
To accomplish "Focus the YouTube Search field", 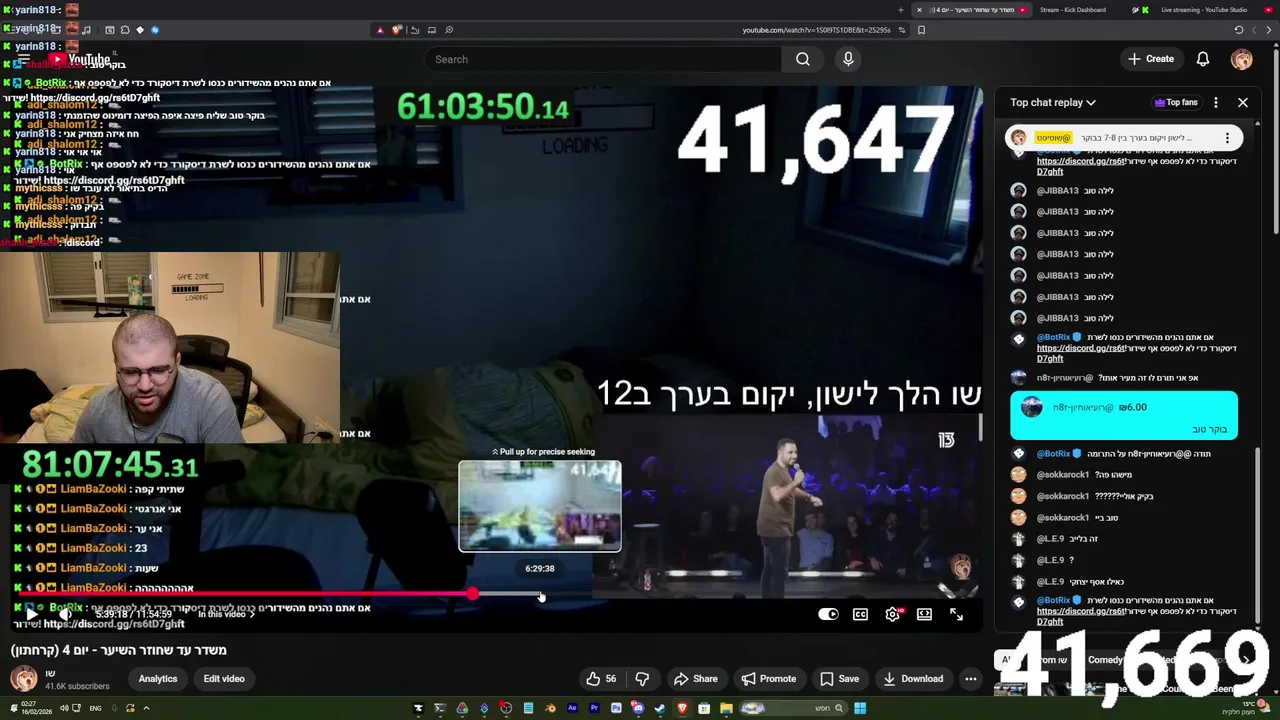I will point(605,59).
